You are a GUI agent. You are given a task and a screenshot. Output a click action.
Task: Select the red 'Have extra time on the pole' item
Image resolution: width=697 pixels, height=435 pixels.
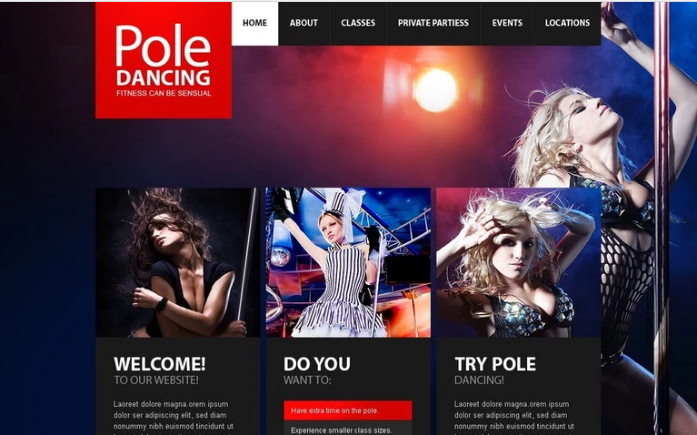[348, 411]
